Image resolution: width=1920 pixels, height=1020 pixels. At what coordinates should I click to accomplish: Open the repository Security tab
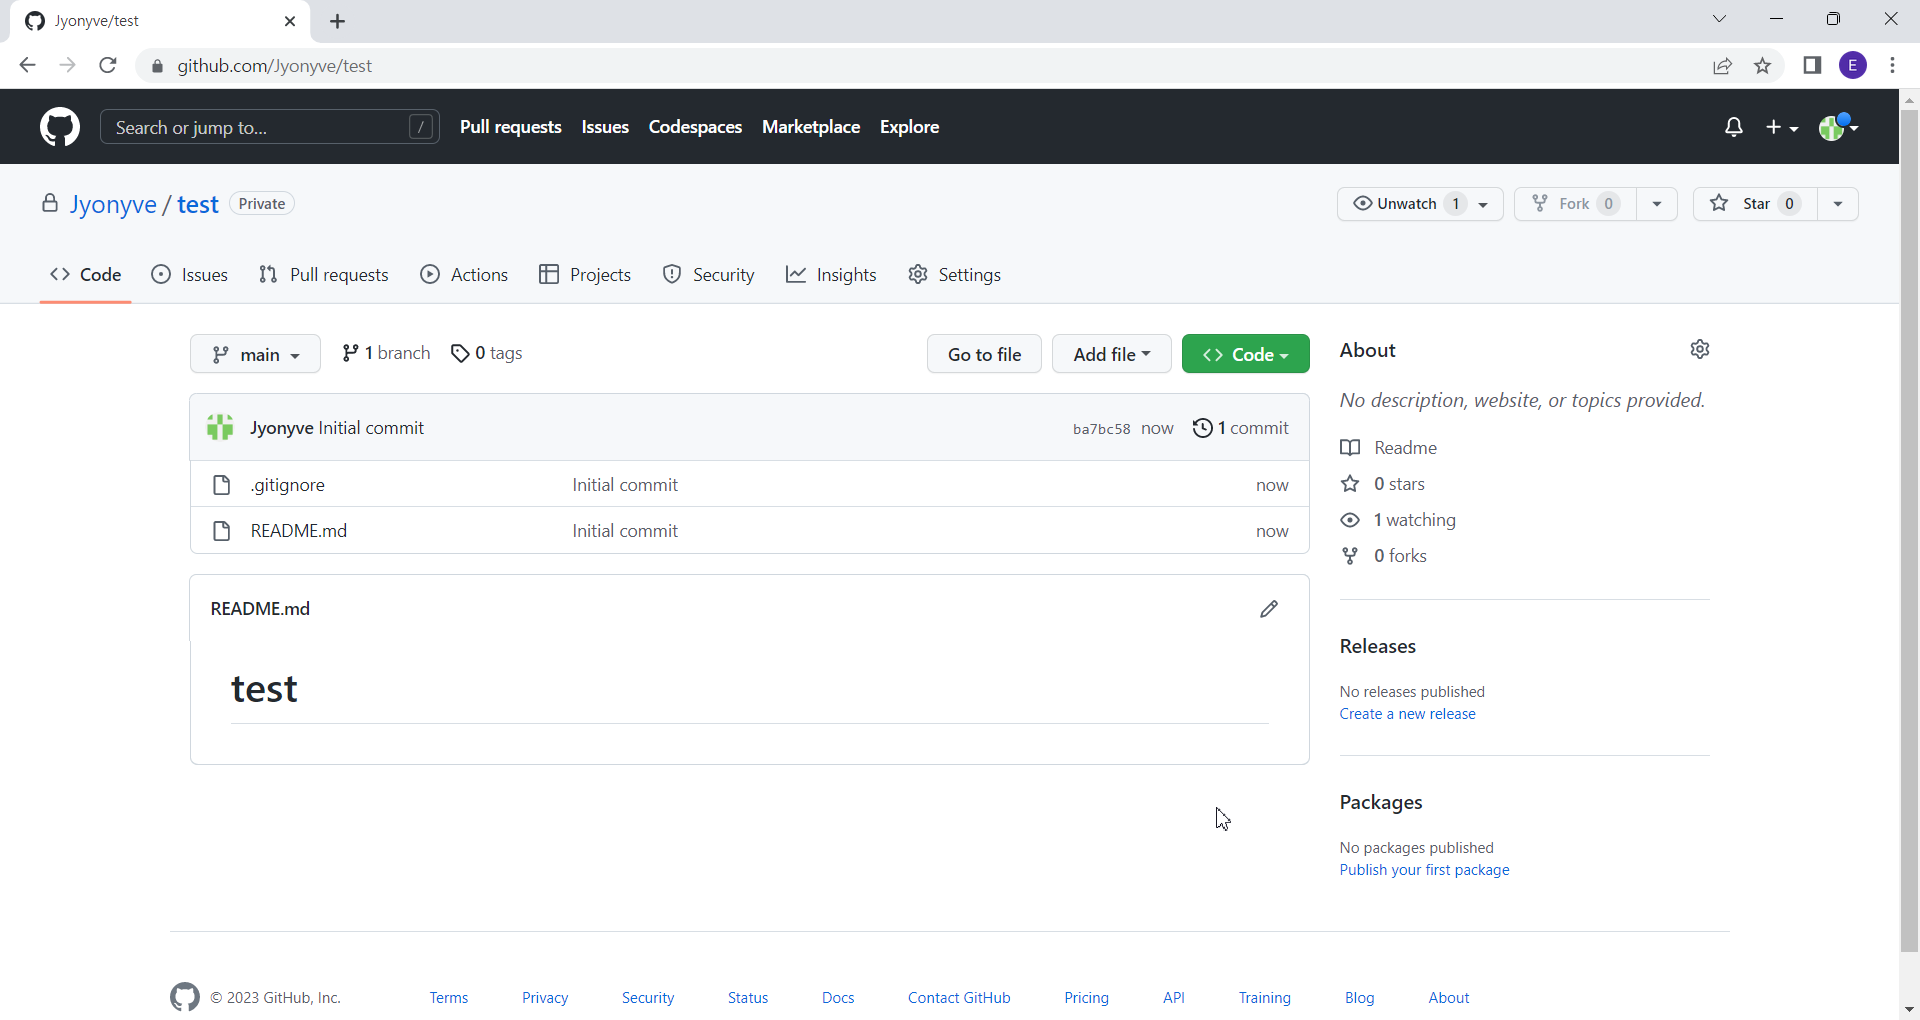[x=708, y=275]
